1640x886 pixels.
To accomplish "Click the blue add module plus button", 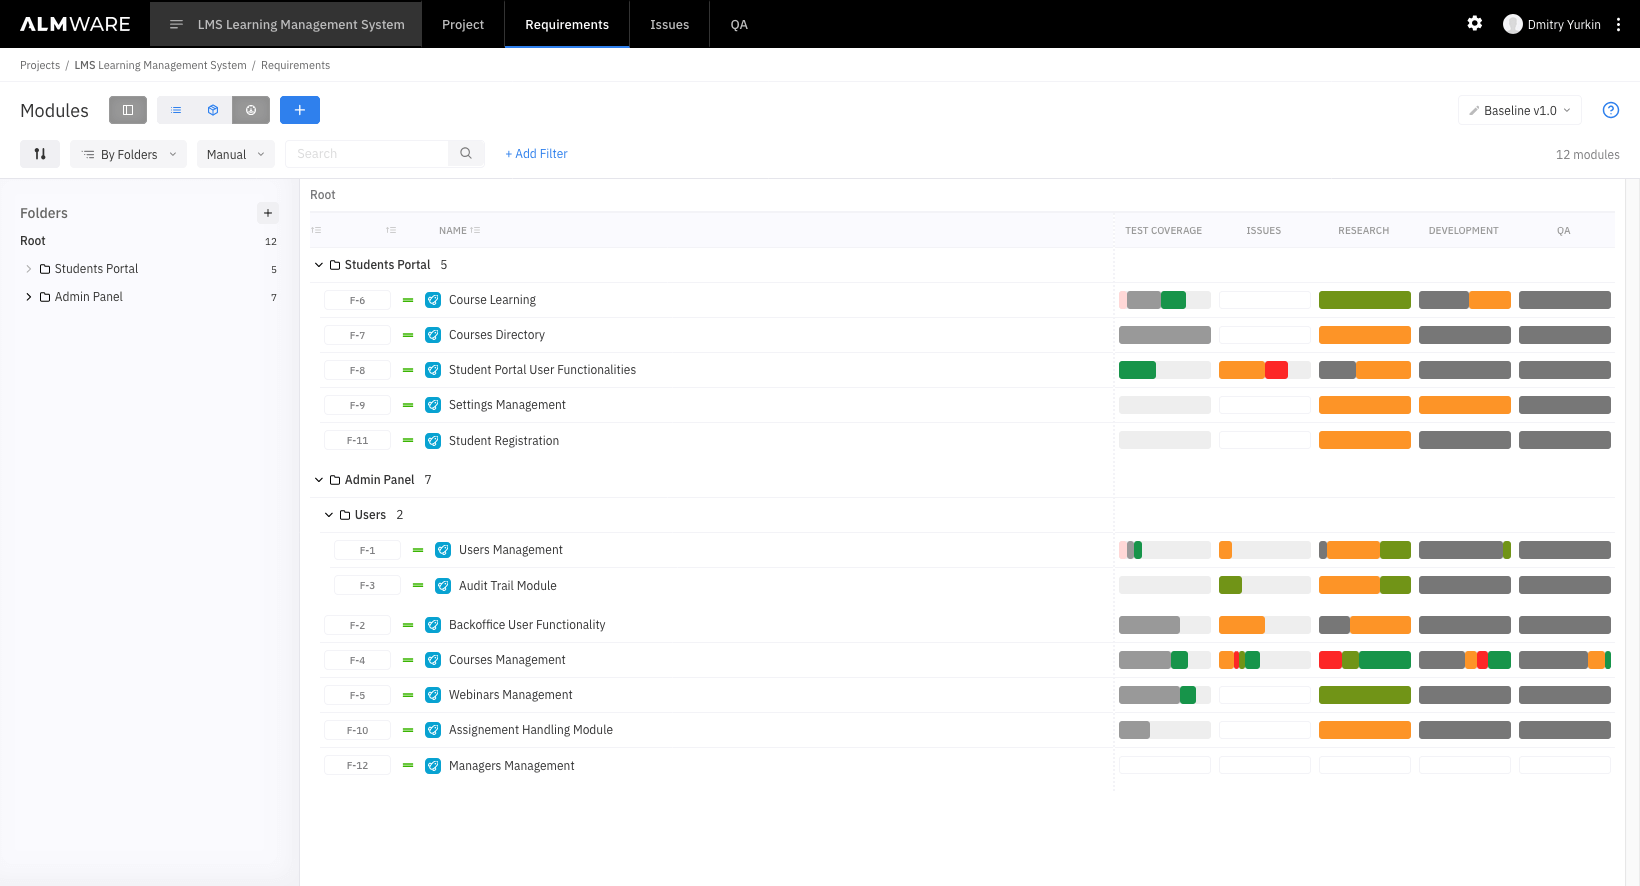I will click(300, 110).
